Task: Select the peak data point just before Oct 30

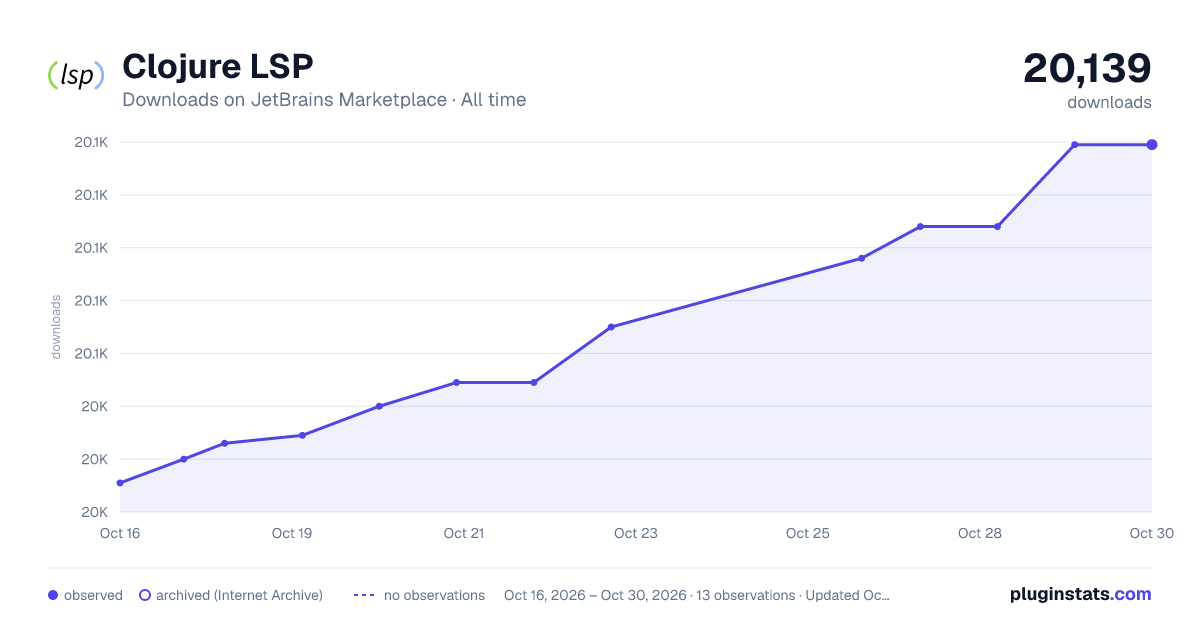Action: tap(1075, 145)
